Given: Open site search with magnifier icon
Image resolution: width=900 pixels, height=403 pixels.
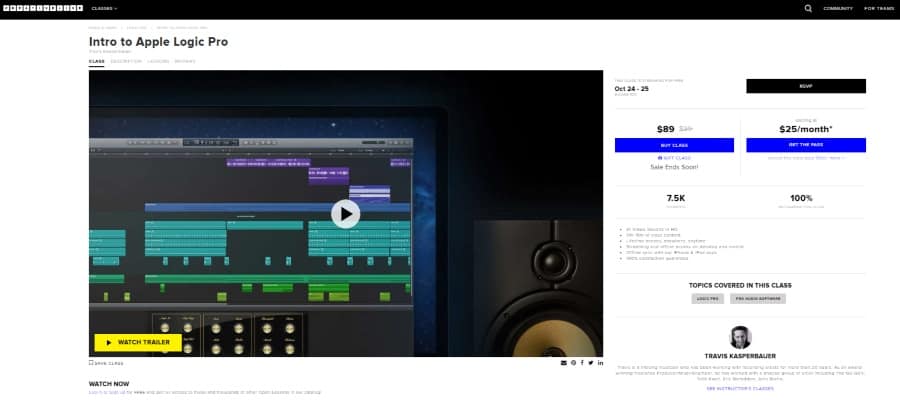Looking at the screenshot, I should [x=808, y=9].
